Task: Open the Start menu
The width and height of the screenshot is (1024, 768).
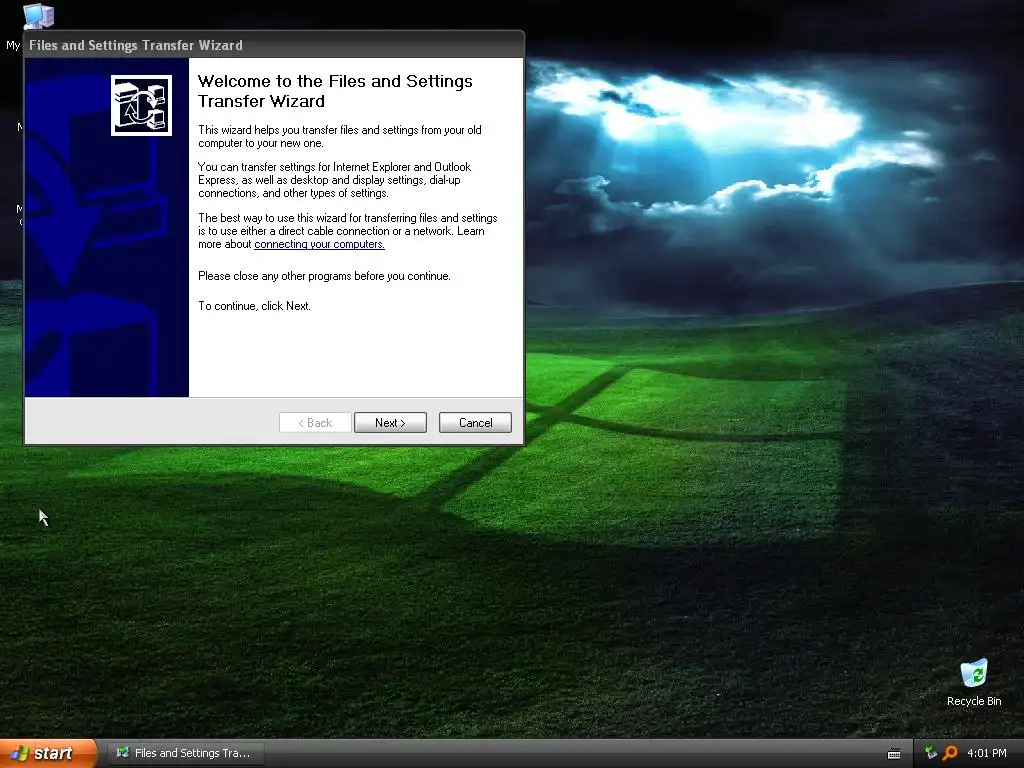Action: click(x=48, y=753)
